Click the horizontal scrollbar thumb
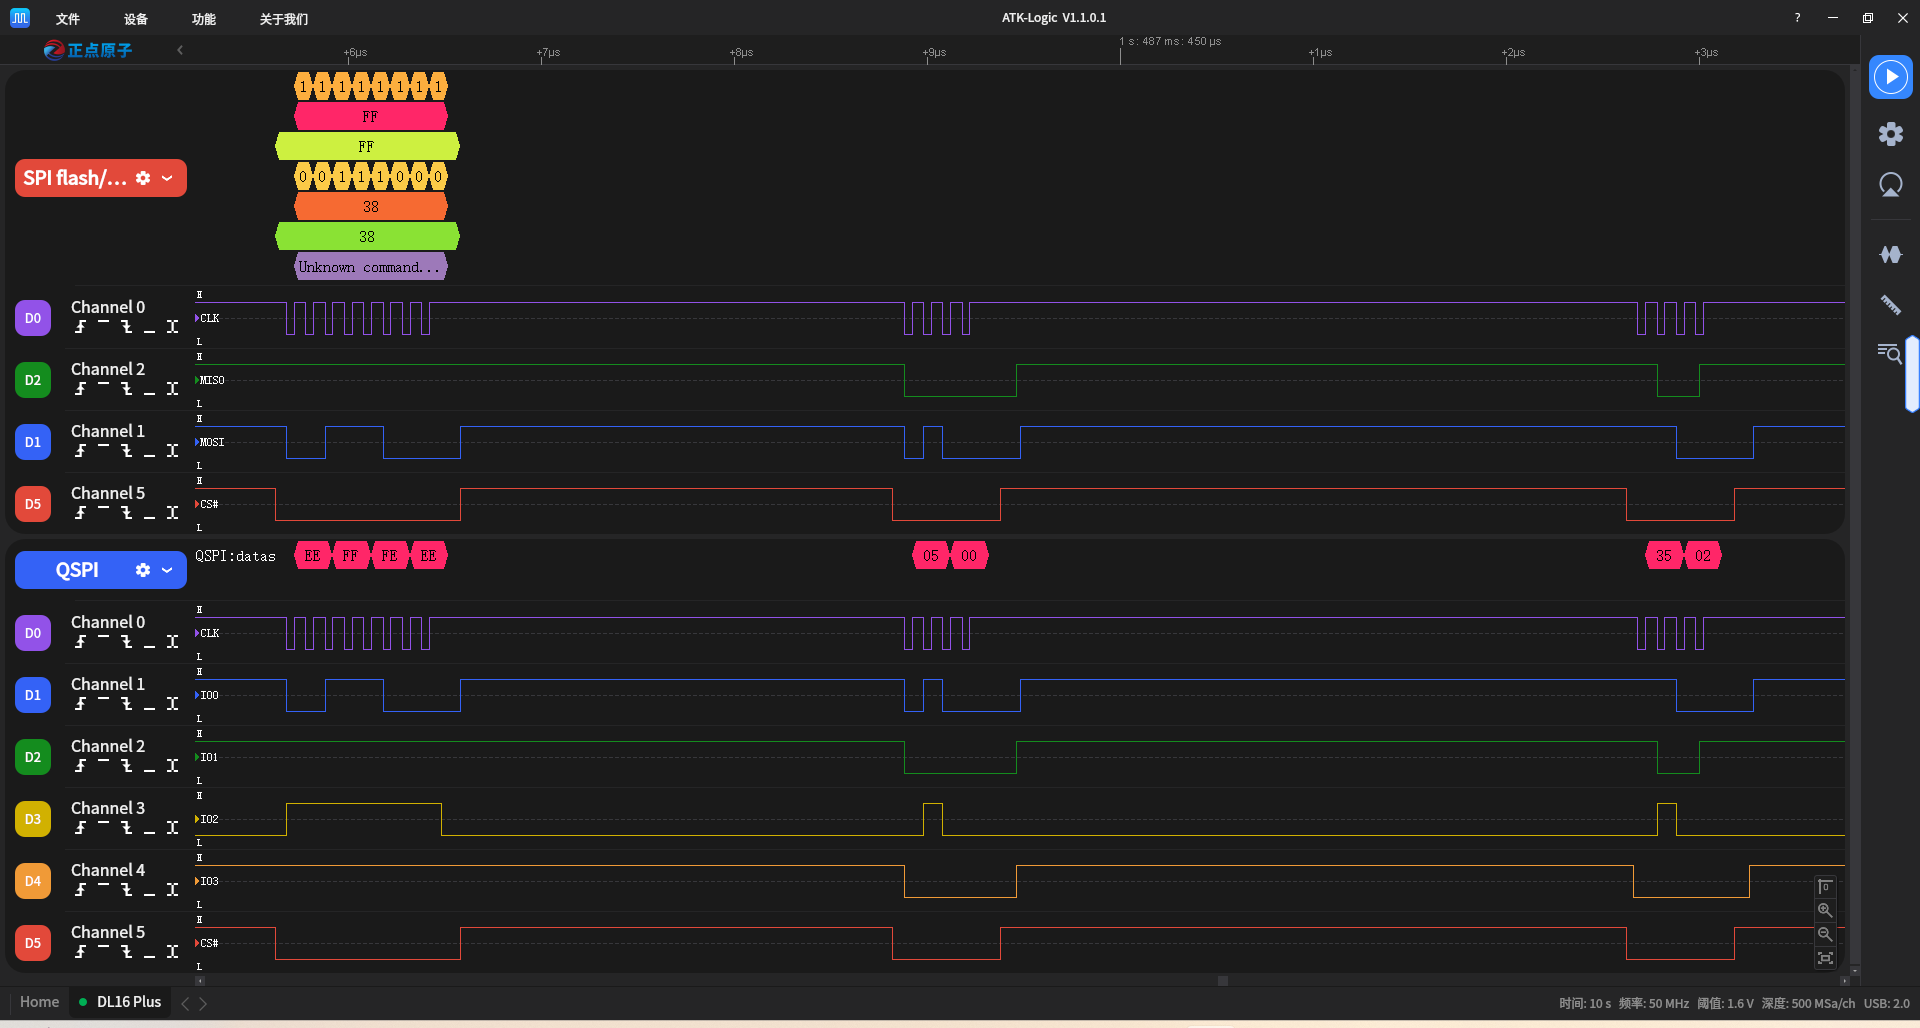The height and width of the screenshot is (1028, 1920). (x=1222, y=981)
